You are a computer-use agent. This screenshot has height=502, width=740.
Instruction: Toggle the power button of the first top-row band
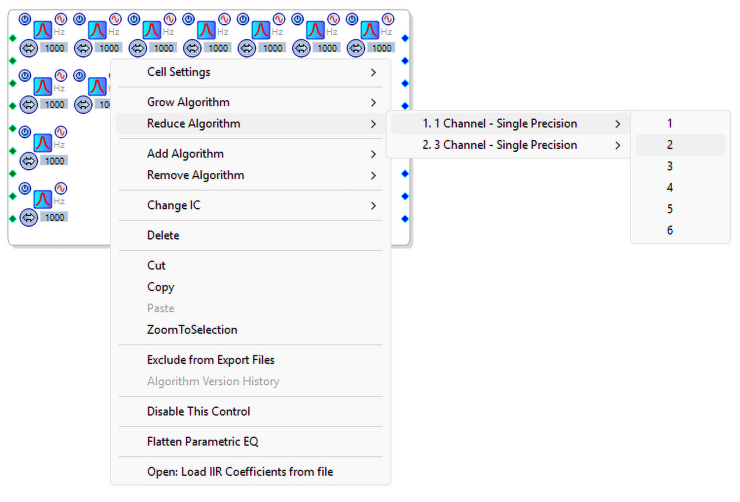click(x=26, y=19)
